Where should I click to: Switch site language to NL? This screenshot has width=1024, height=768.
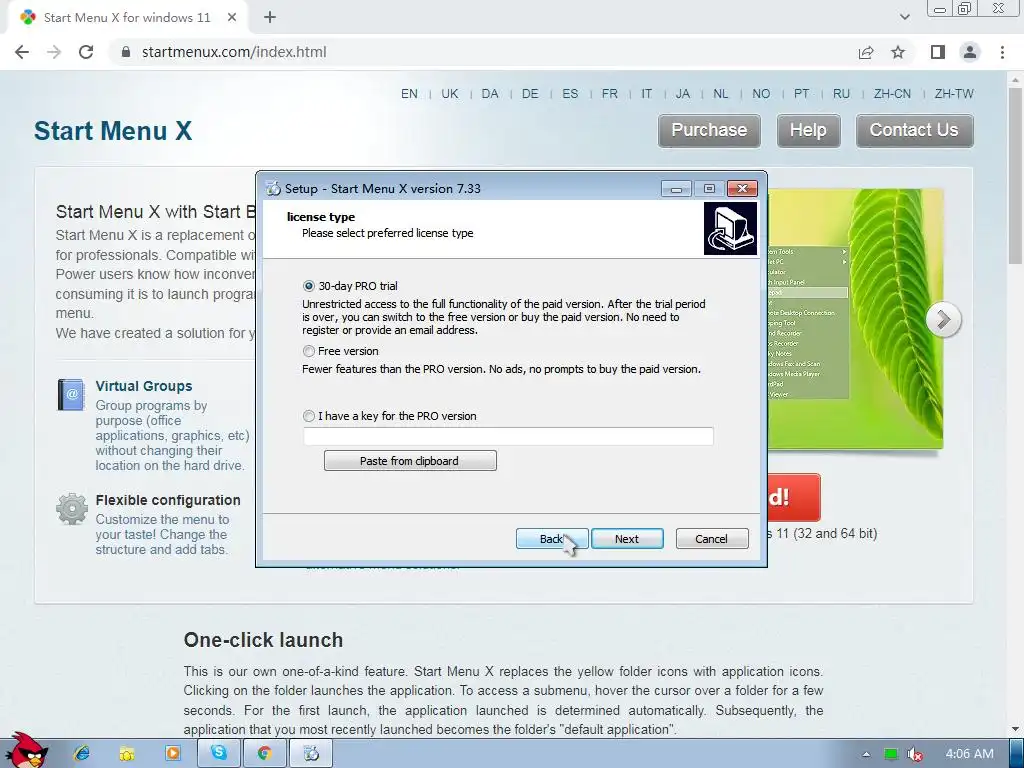721,93
